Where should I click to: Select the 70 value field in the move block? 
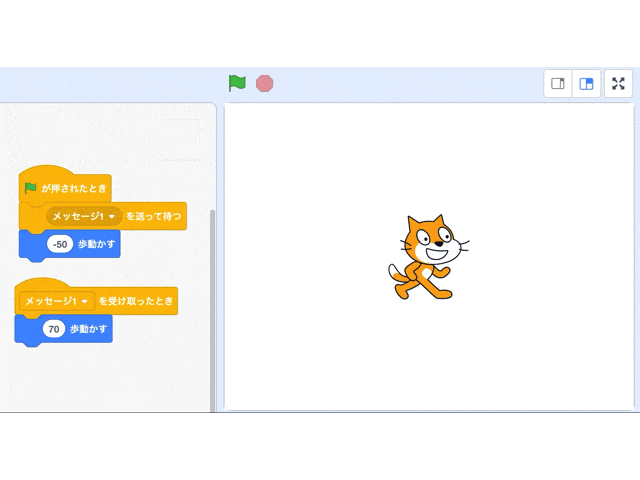pyautogui.click(x=54, y=329)
